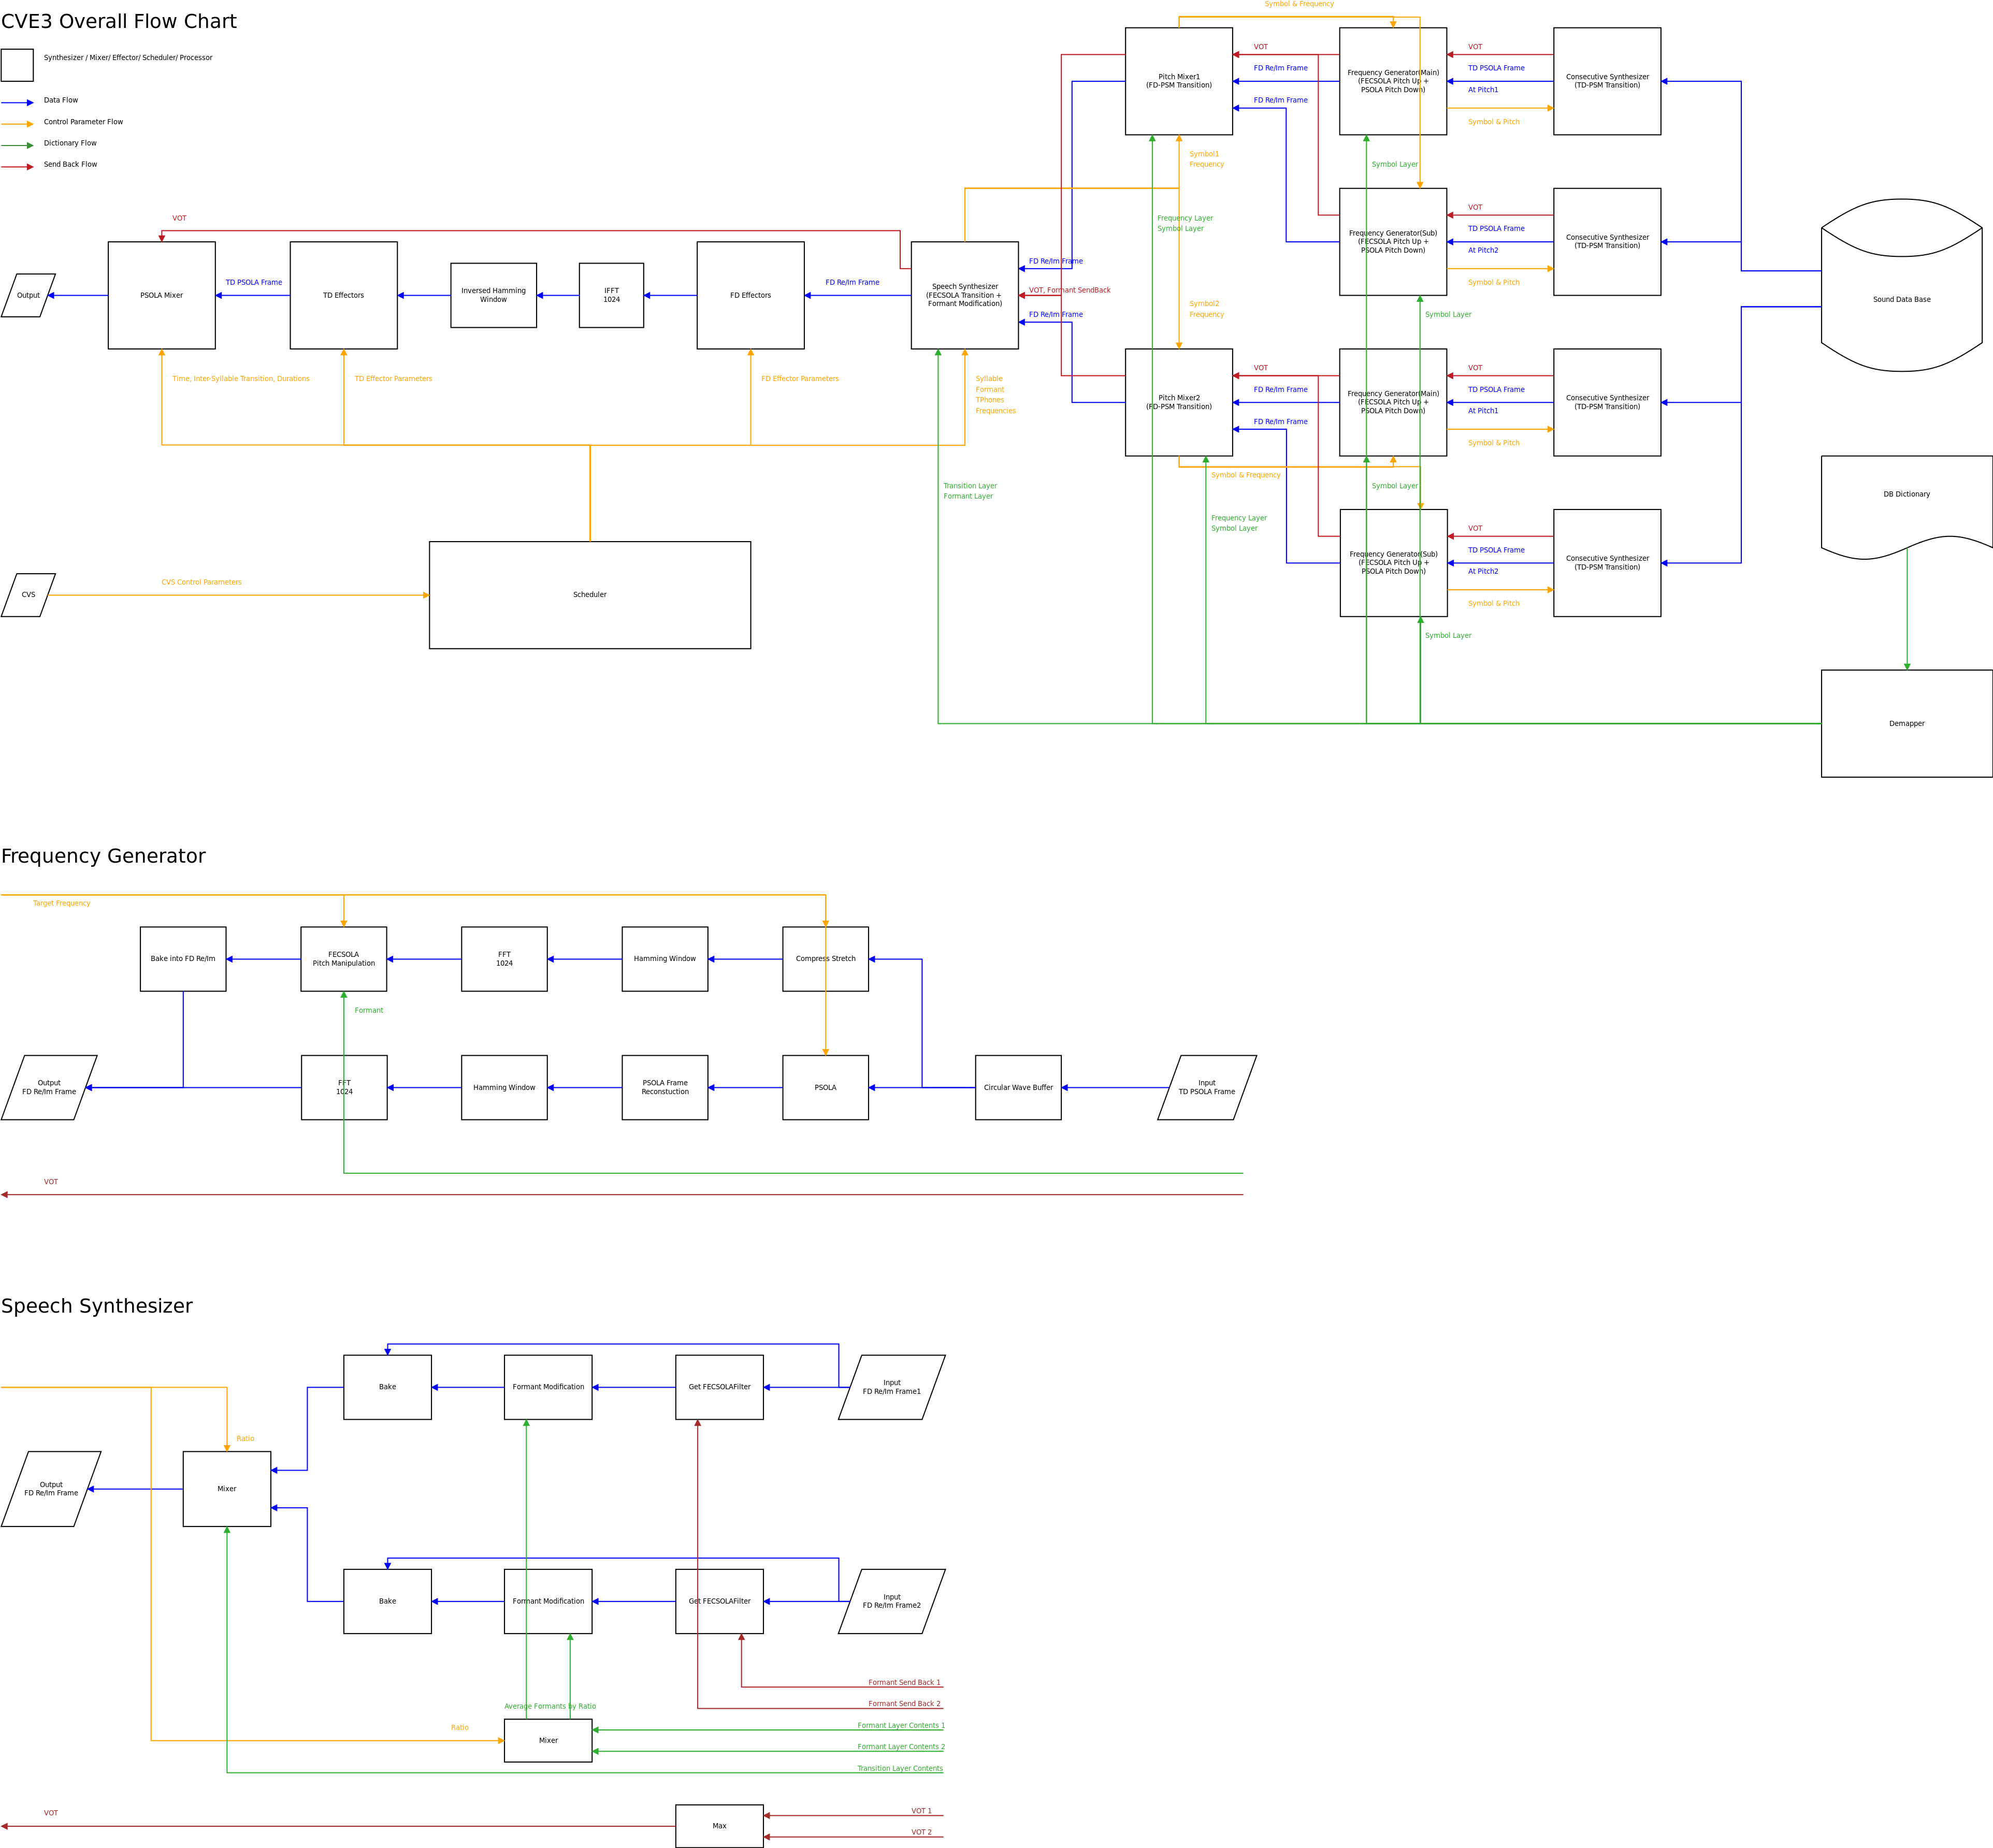
Task: Select the Input FD Re/Im Frame1 parallelogram
Action: [x=892, y=1387]
